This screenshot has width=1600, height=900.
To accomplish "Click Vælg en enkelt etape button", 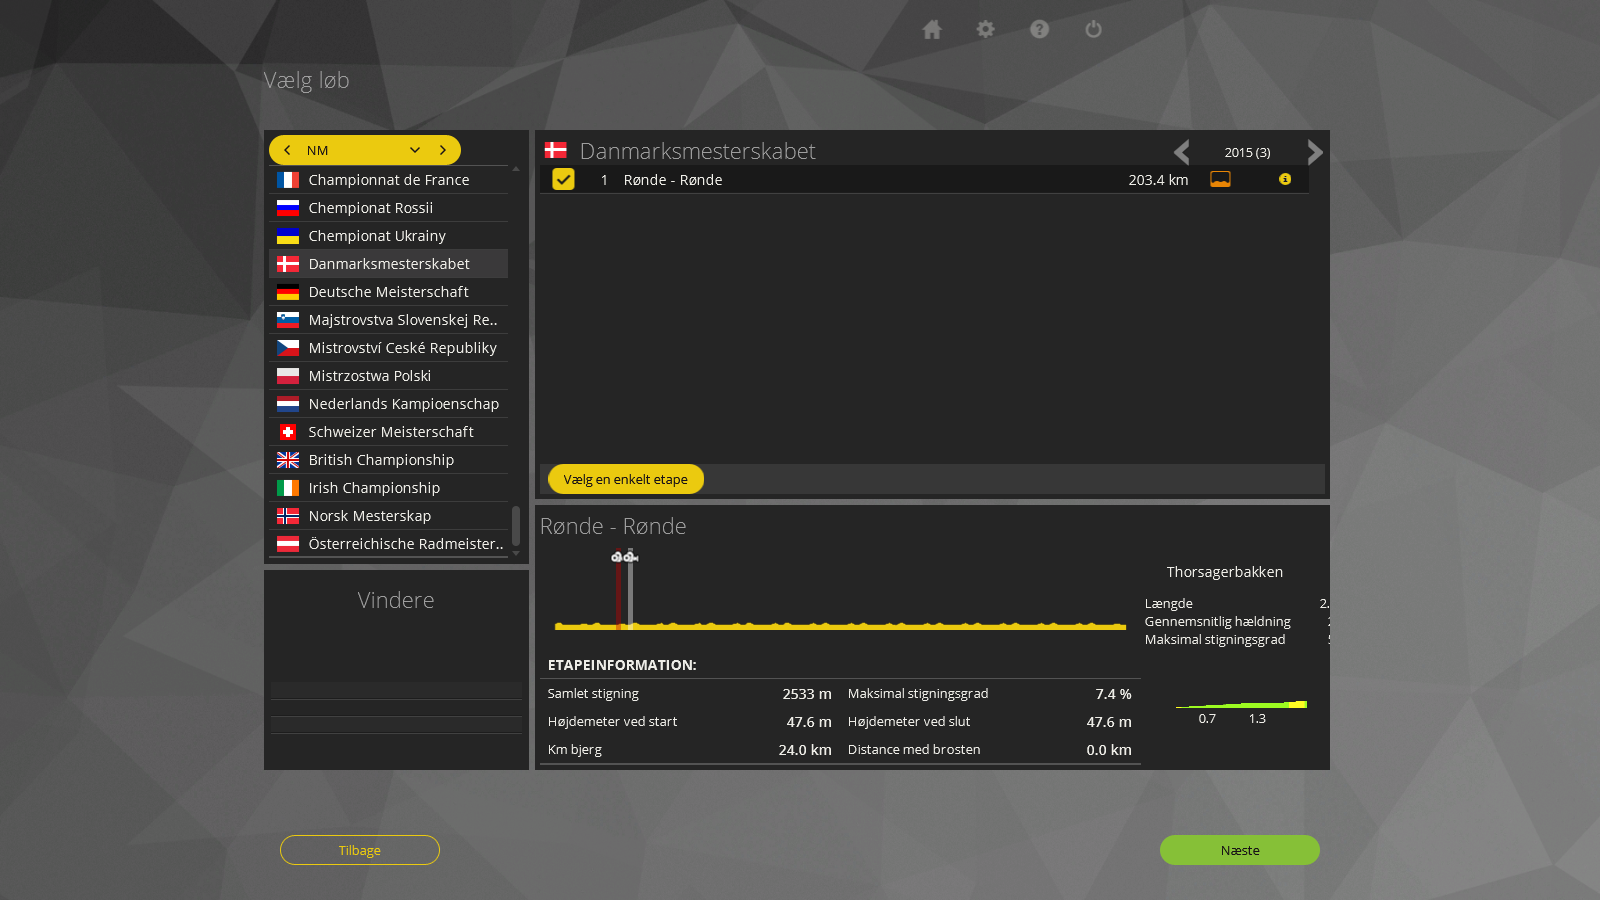I will click(x=626, y=479).
